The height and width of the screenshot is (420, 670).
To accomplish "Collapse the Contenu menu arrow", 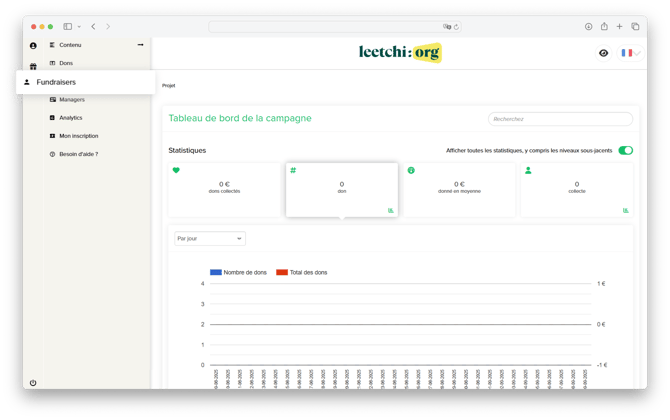I will point(141,45).
